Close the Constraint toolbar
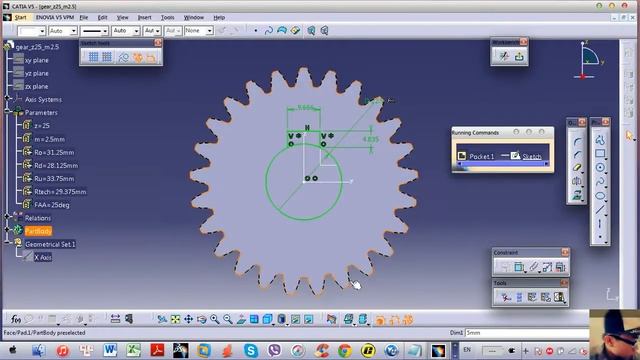Viewport: 640px width, 360px height. (x=565, y=253)
